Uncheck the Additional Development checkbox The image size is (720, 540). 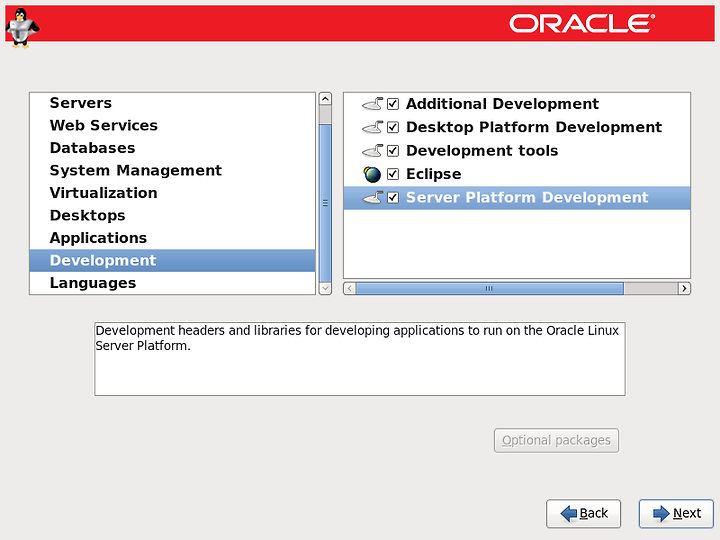pyautogui.click(x=393, y=104)
